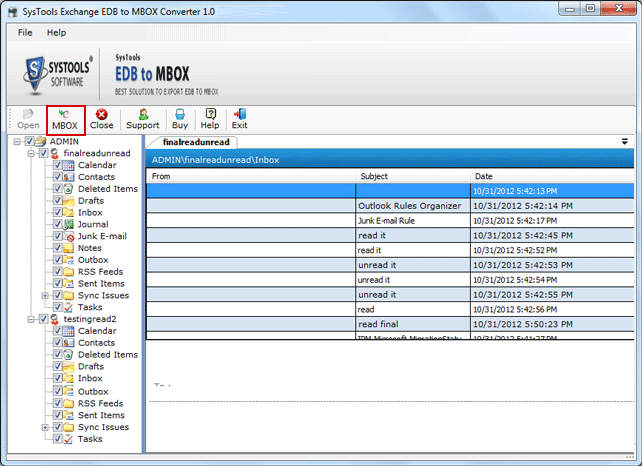642x466 pixels.
Task: Select the finalreadunread tab
Action: (196, 142)
